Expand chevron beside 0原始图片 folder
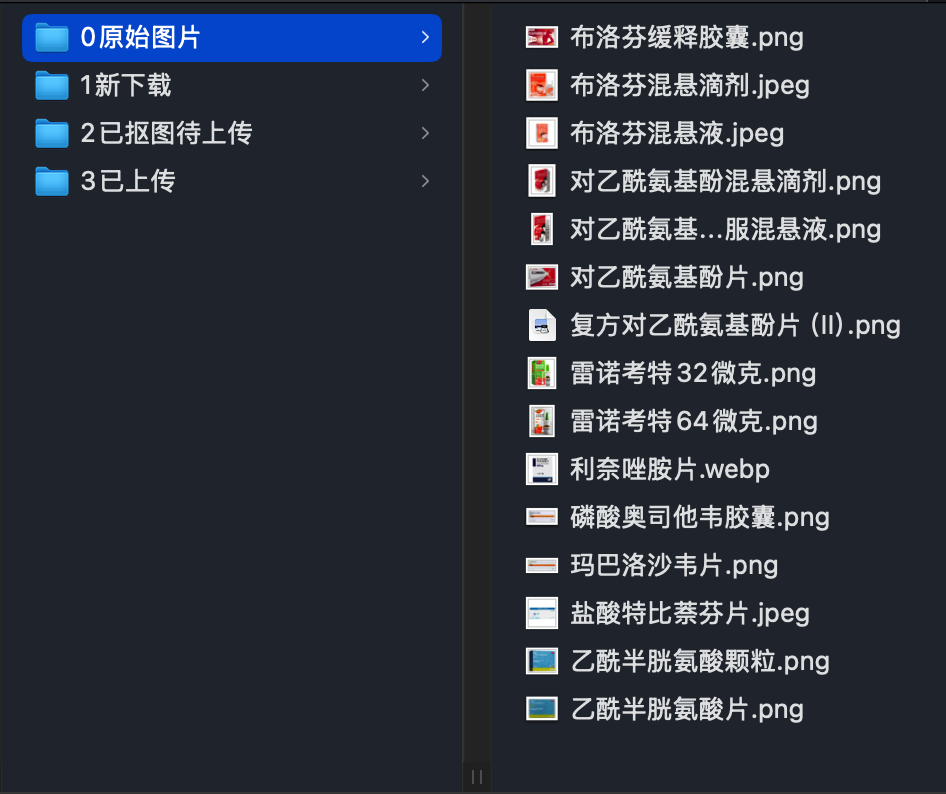 point(425,37)
